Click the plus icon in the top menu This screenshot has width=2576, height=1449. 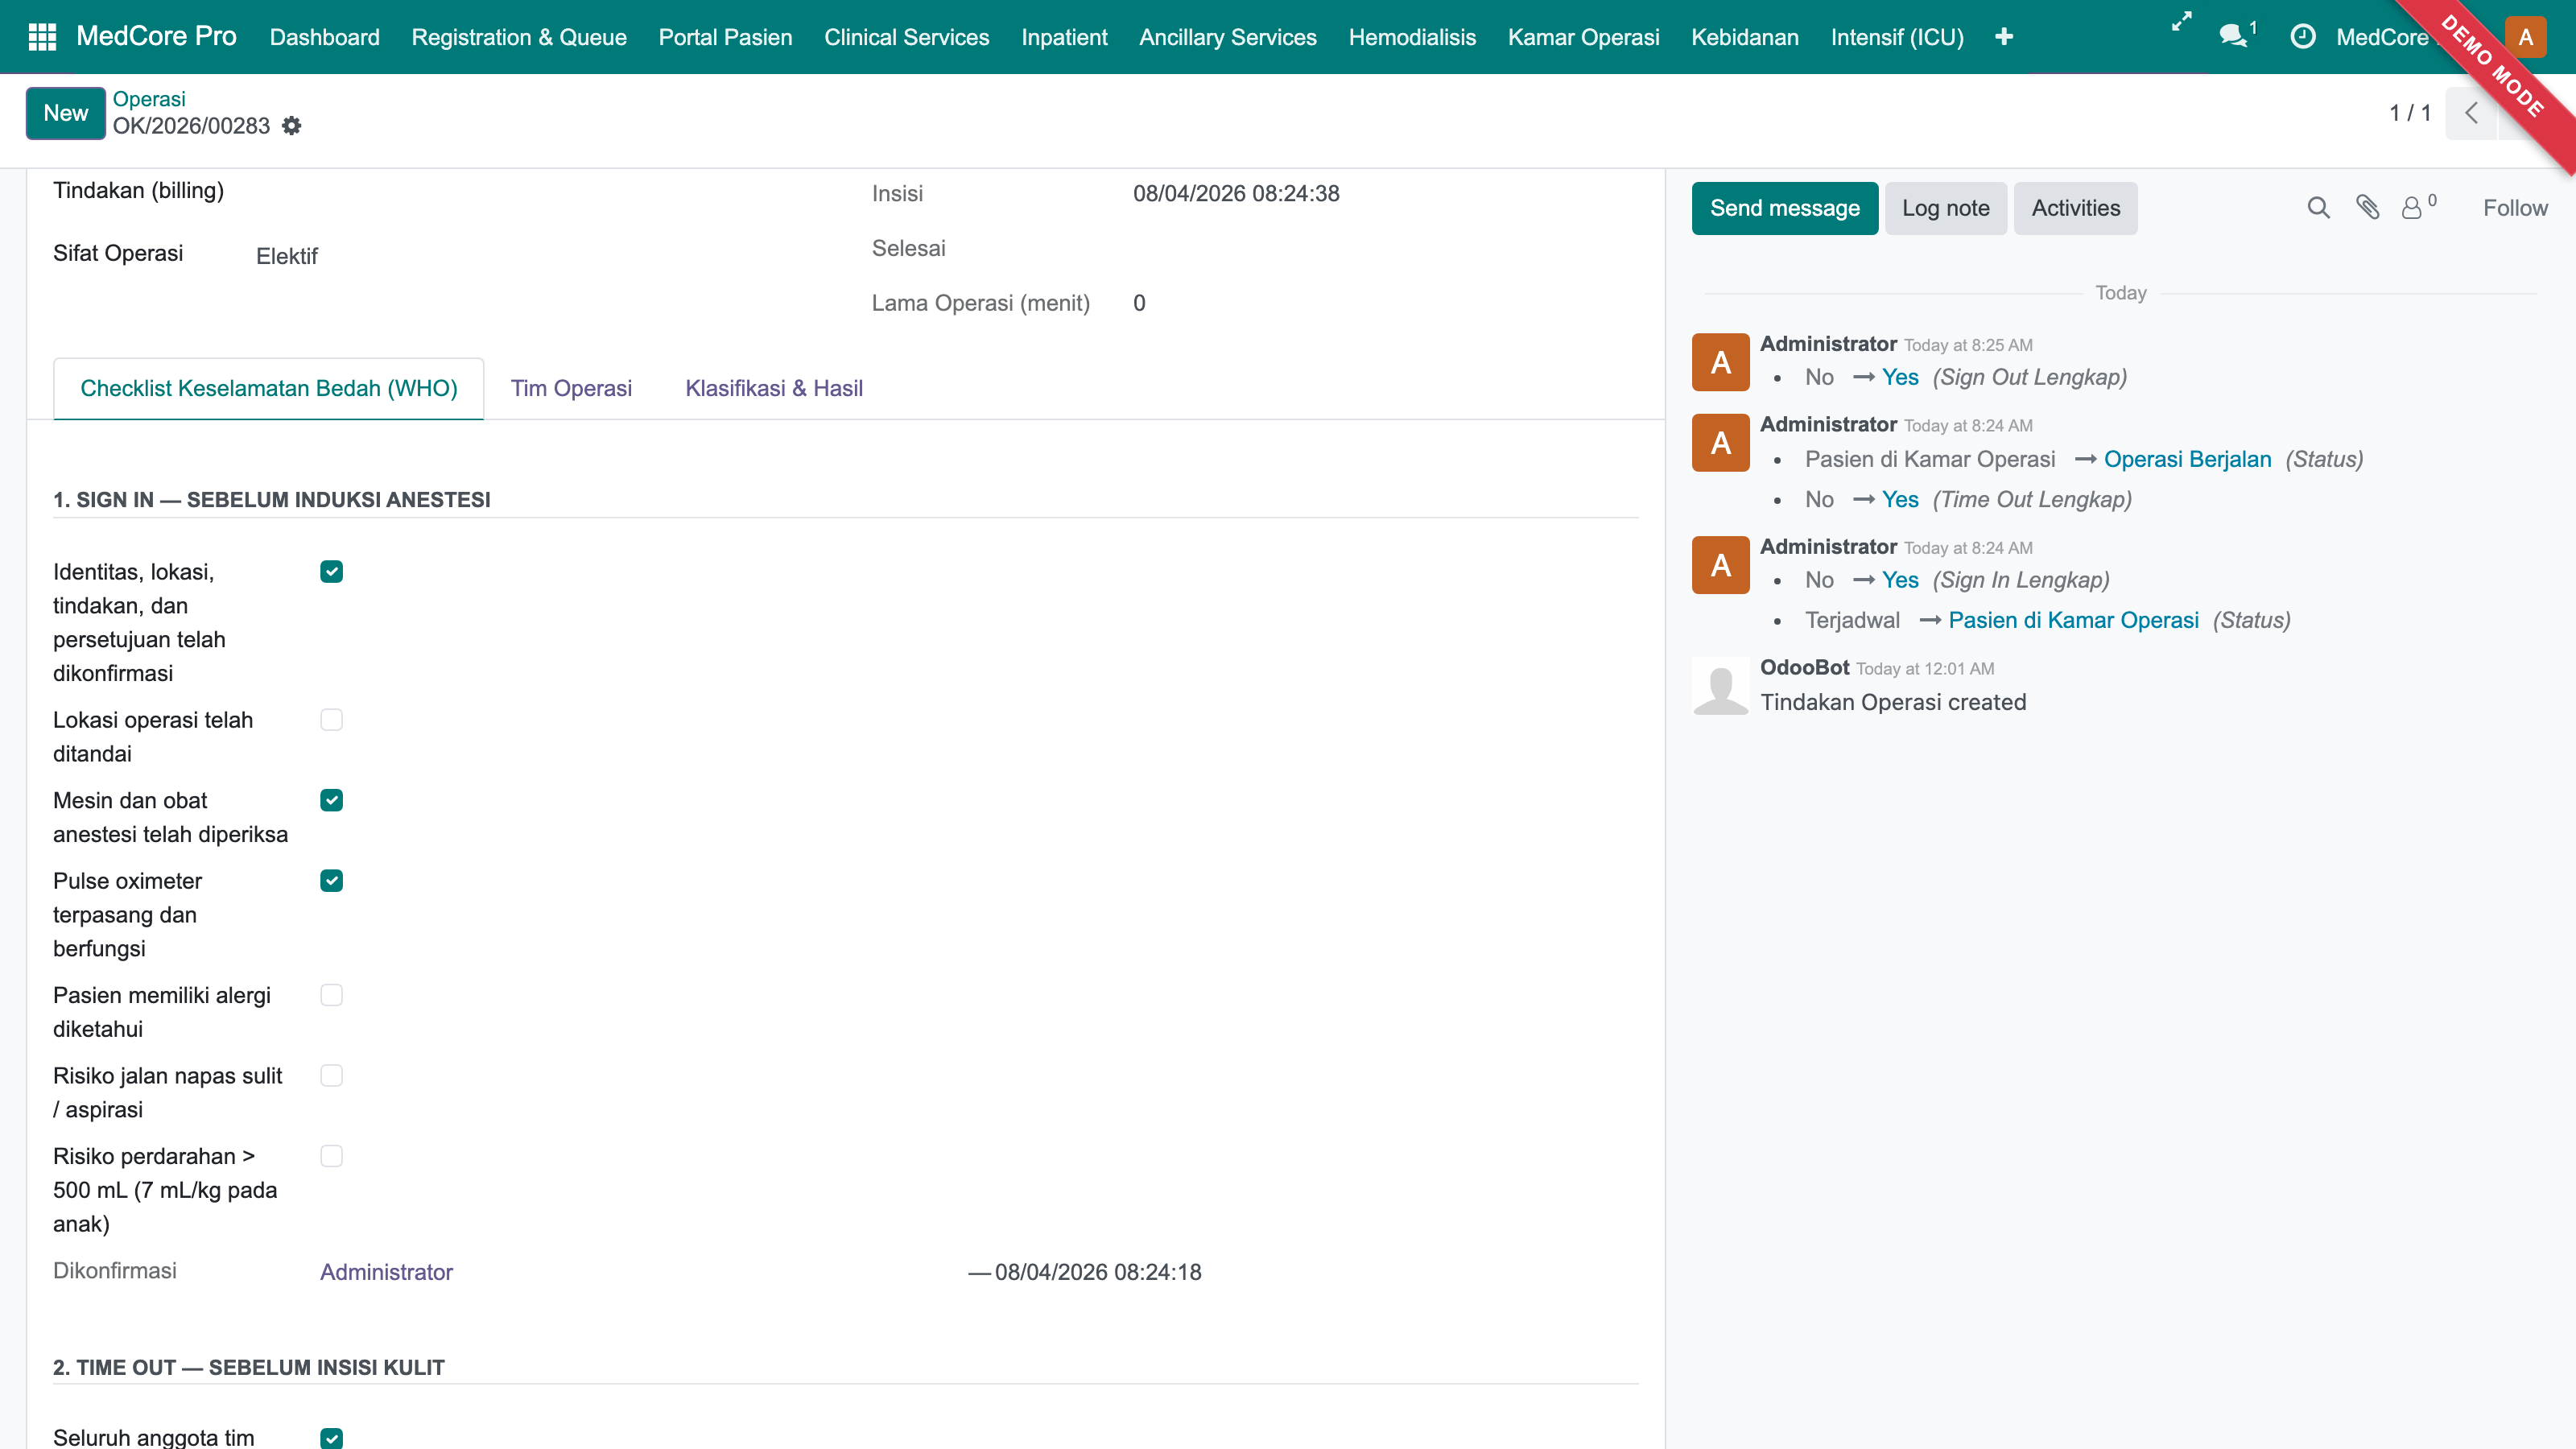click(x=2003, y=37)
